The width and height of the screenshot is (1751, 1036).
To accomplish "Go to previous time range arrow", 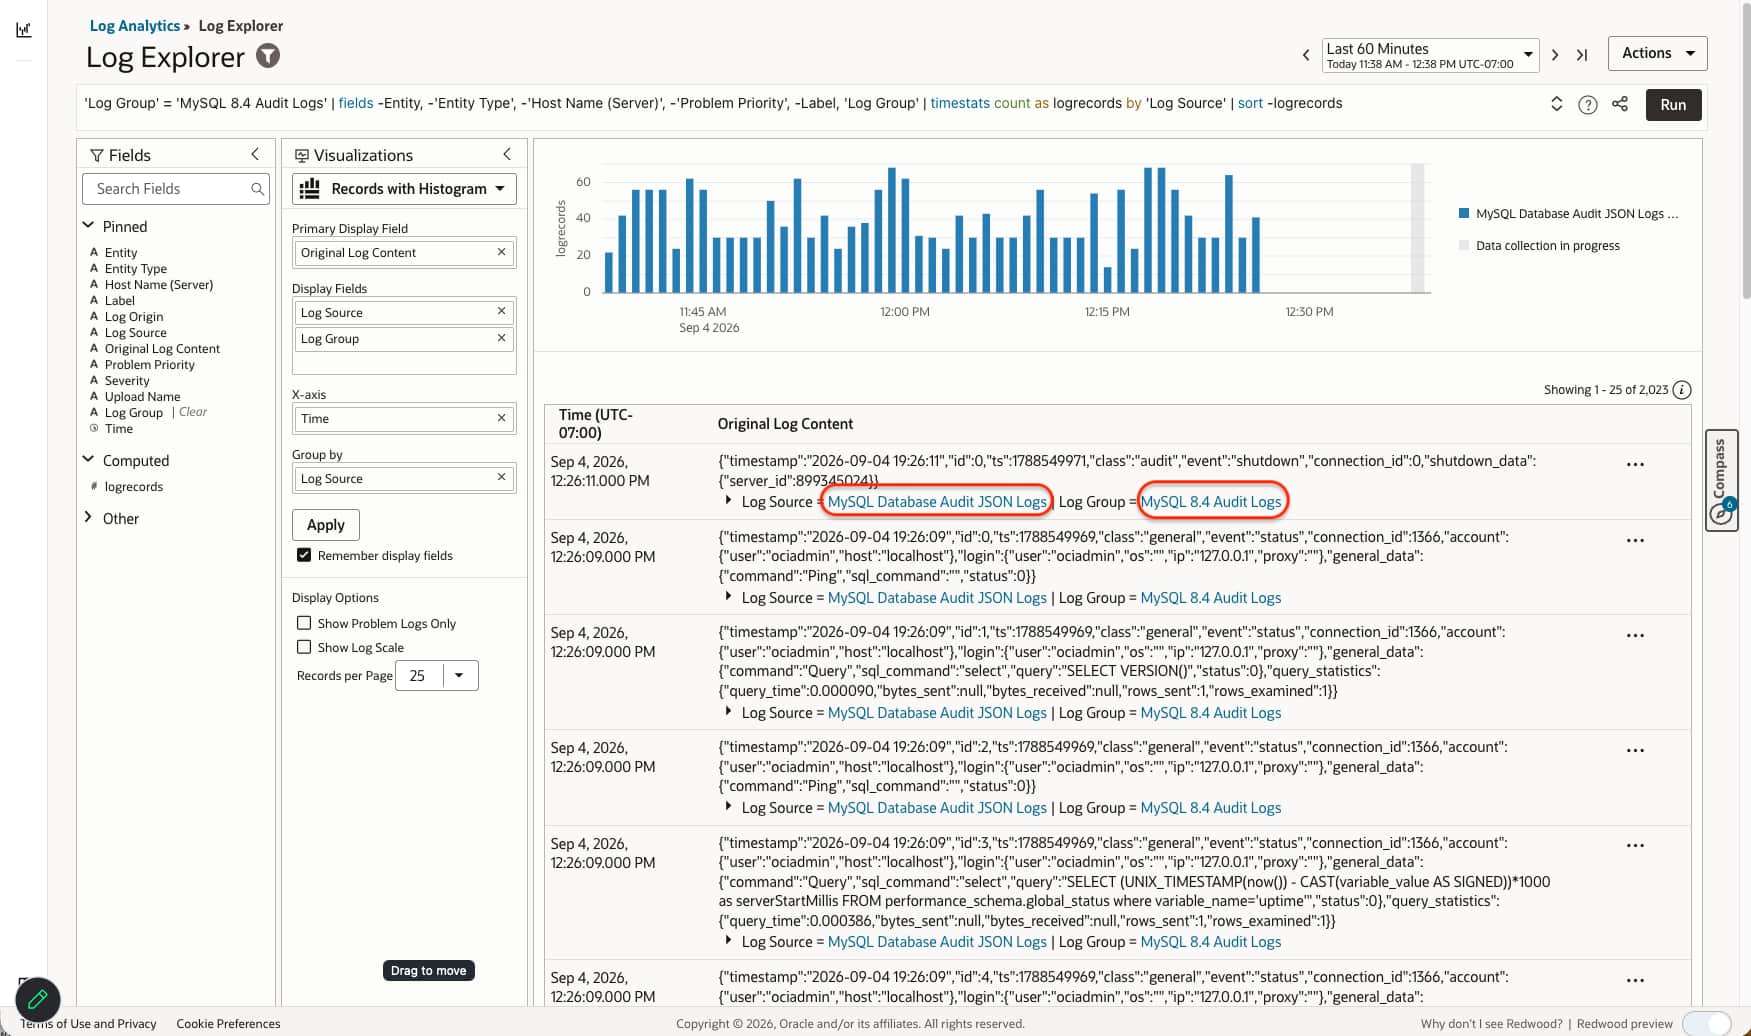I will point(1306,55).
